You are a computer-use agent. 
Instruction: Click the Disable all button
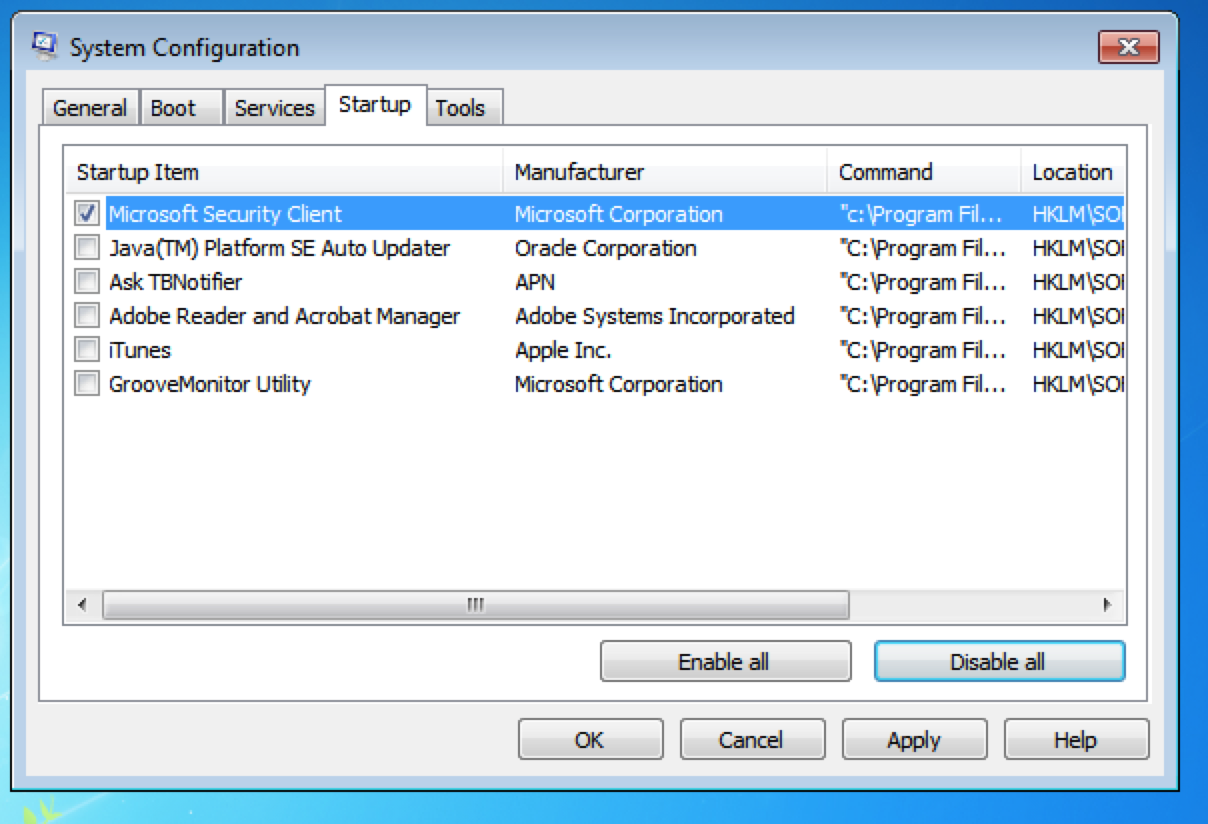[999, 662]
